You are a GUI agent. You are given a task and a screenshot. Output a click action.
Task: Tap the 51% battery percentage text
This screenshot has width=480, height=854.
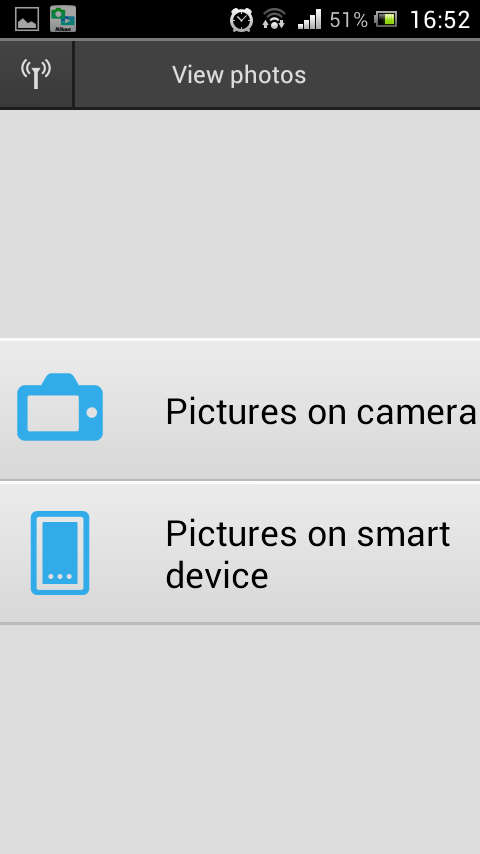[x=349, y=20]
